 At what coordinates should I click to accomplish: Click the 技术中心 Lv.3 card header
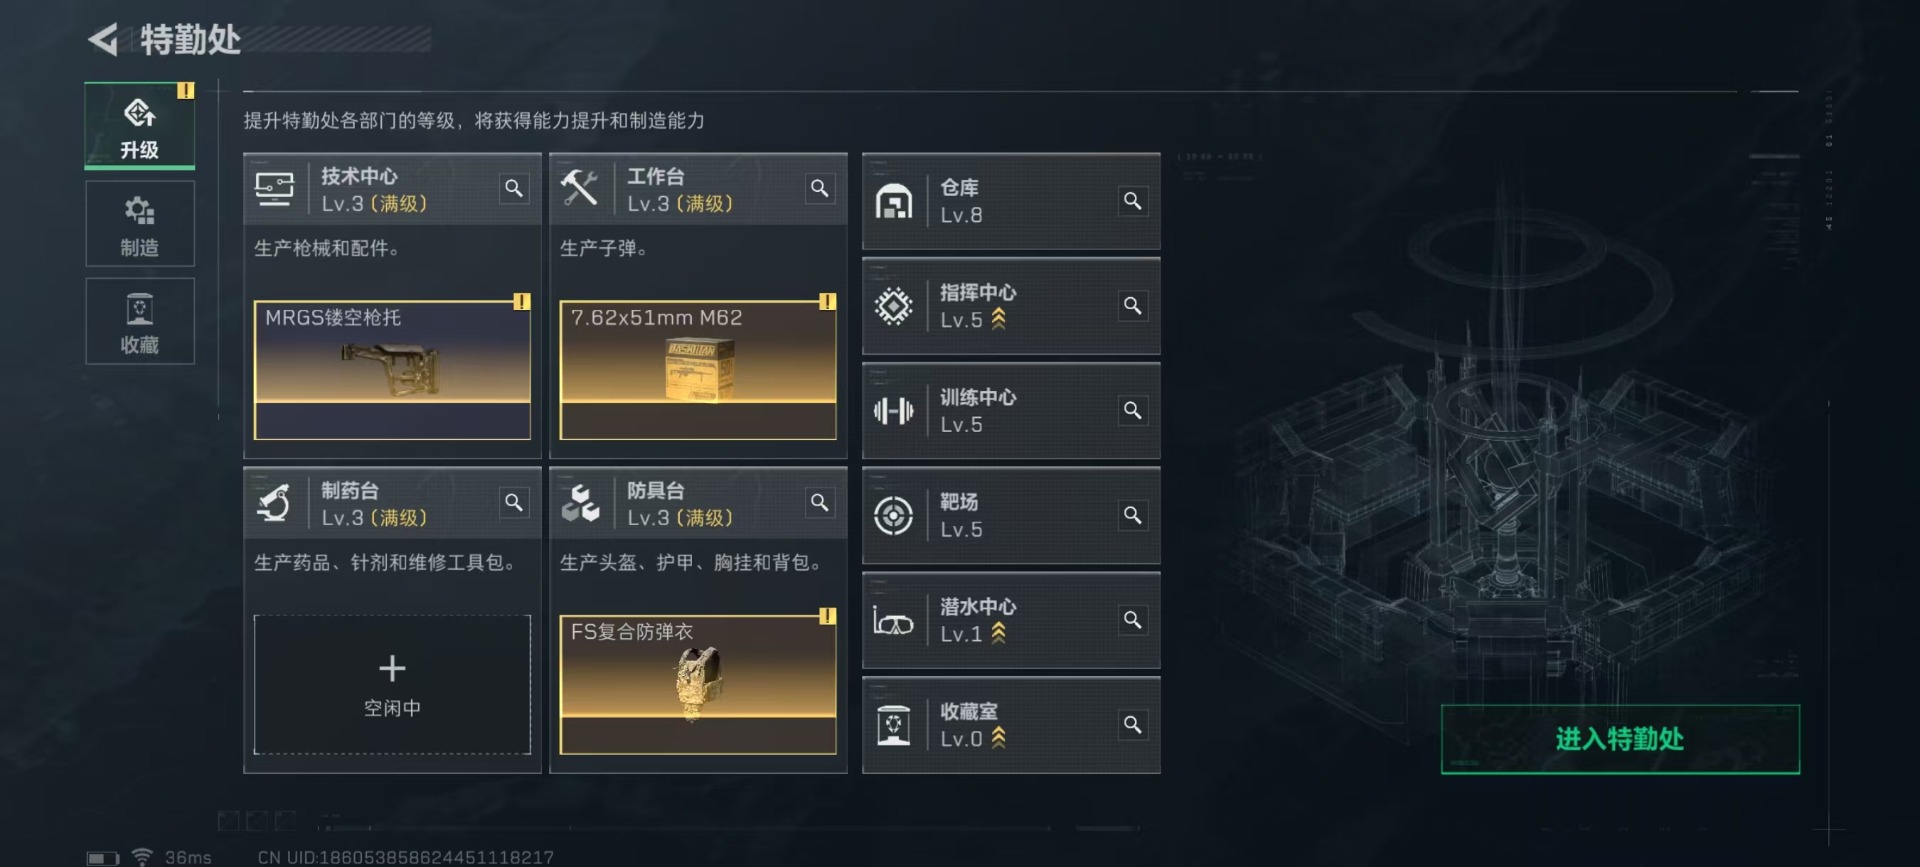click(x=392, y=189)
